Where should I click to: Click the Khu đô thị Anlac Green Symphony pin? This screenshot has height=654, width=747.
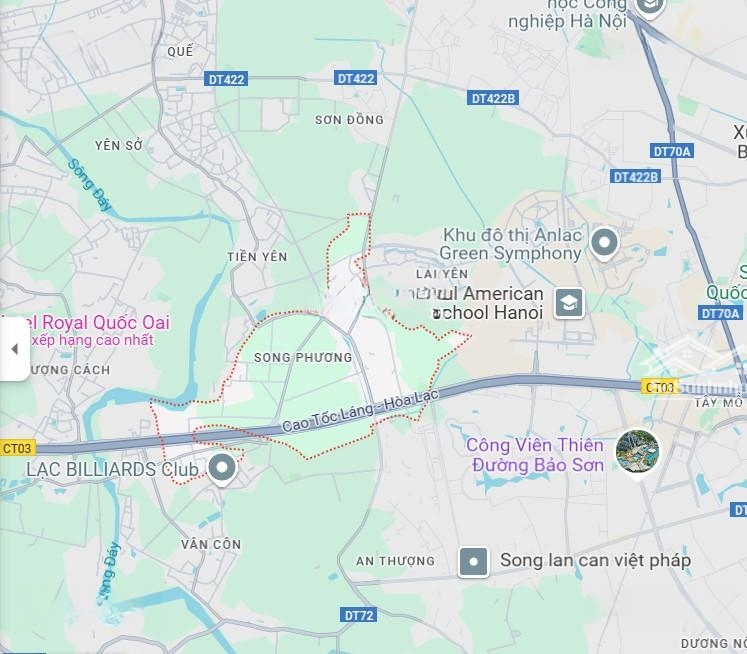604,243
